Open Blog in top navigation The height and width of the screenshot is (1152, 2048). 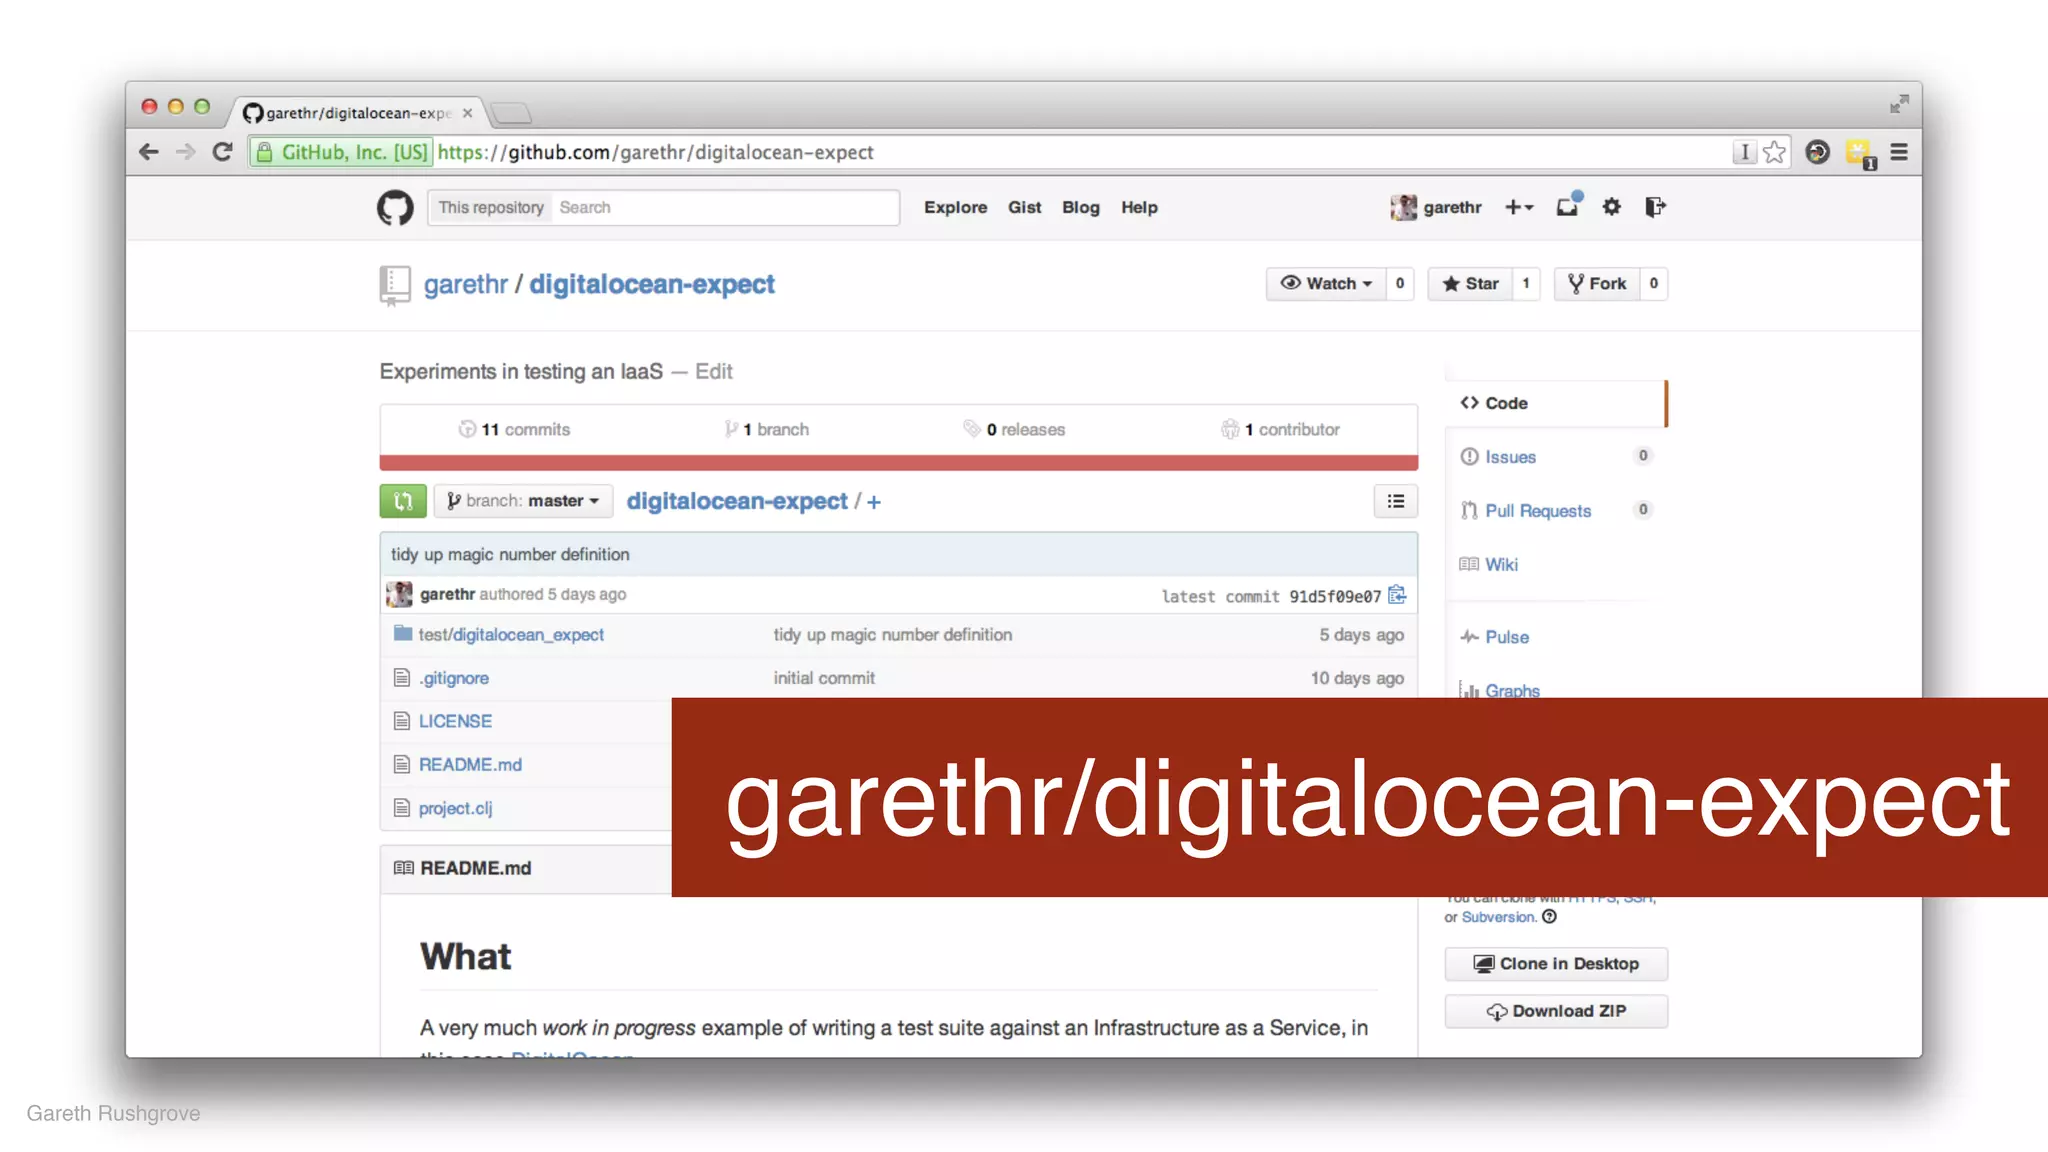pos(1080,207)
